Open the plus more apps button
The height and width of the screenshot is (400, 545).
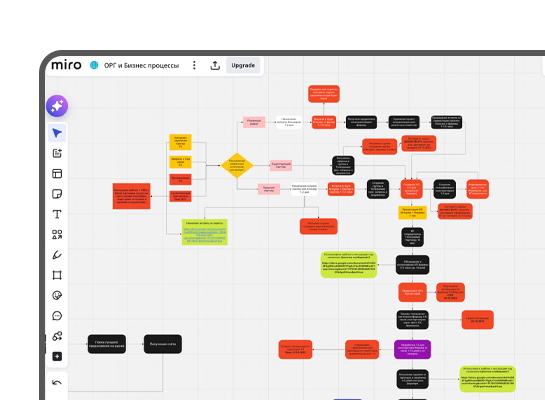57,356
